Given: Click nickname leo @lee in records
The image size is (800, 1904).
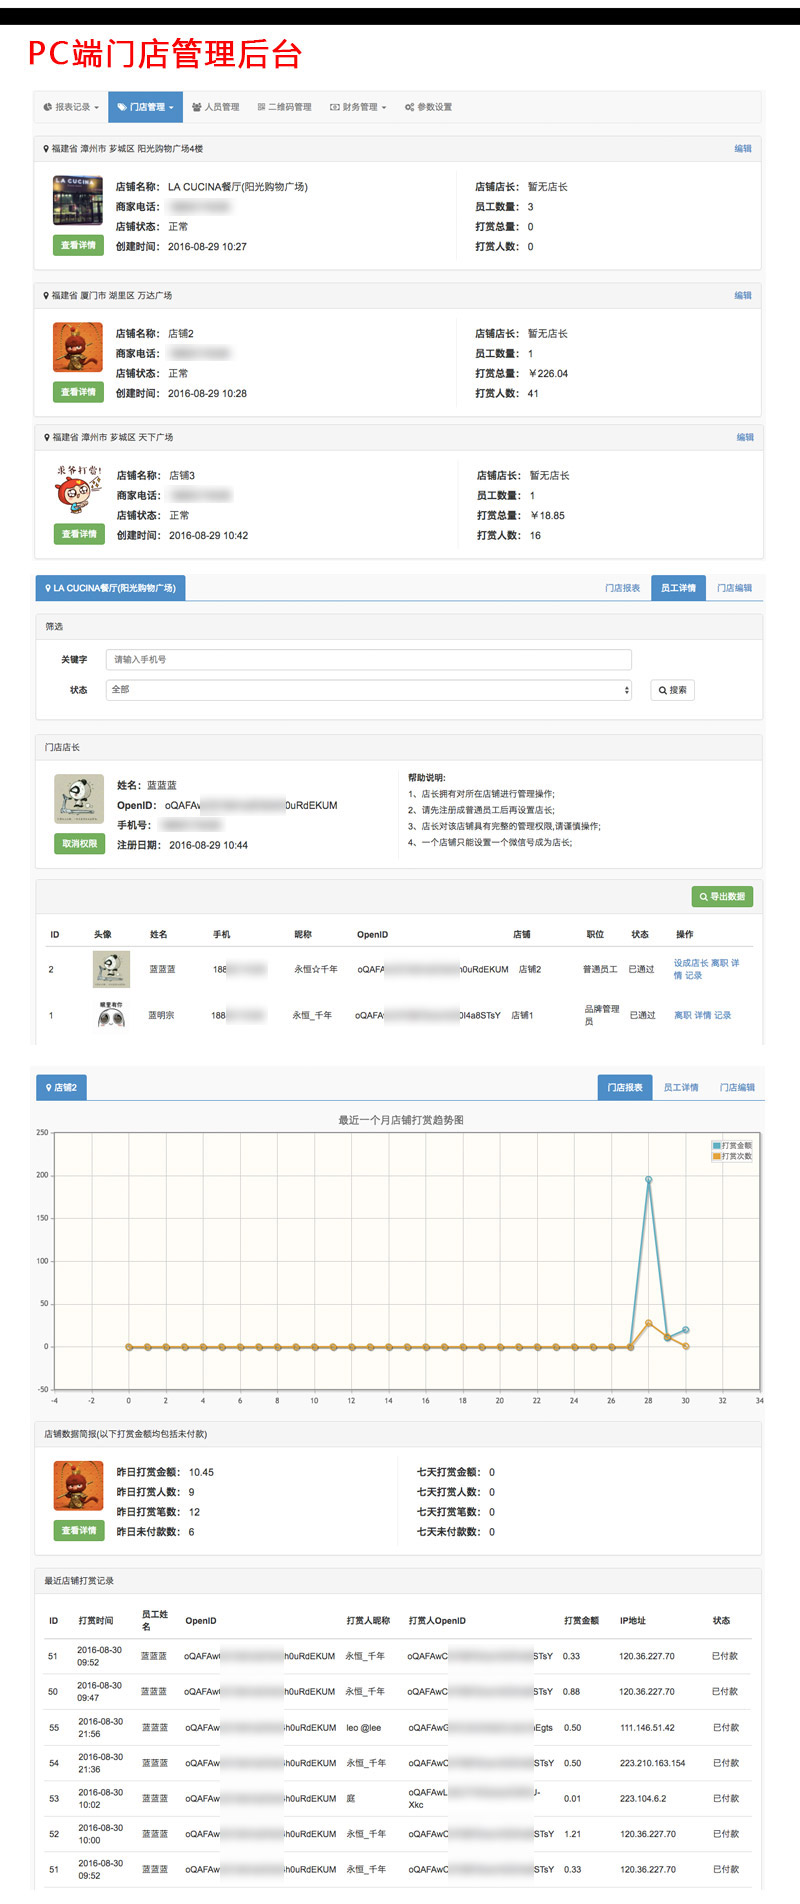Looking at the screenshot, I should [x=363, y=1728].
